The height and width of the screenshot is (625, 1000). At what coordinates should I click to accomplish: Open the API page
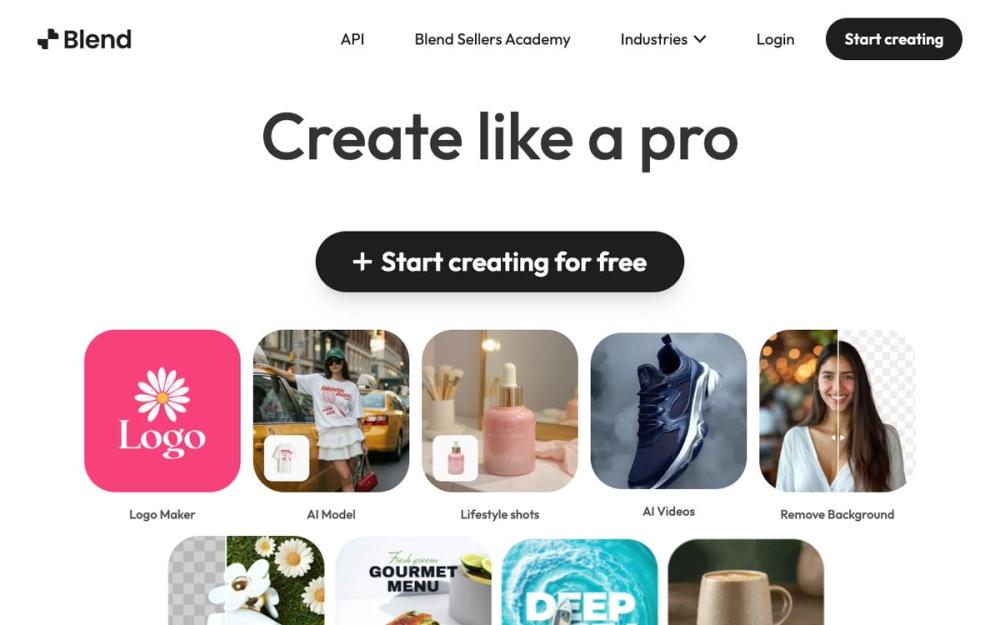(x=352, y=39)
